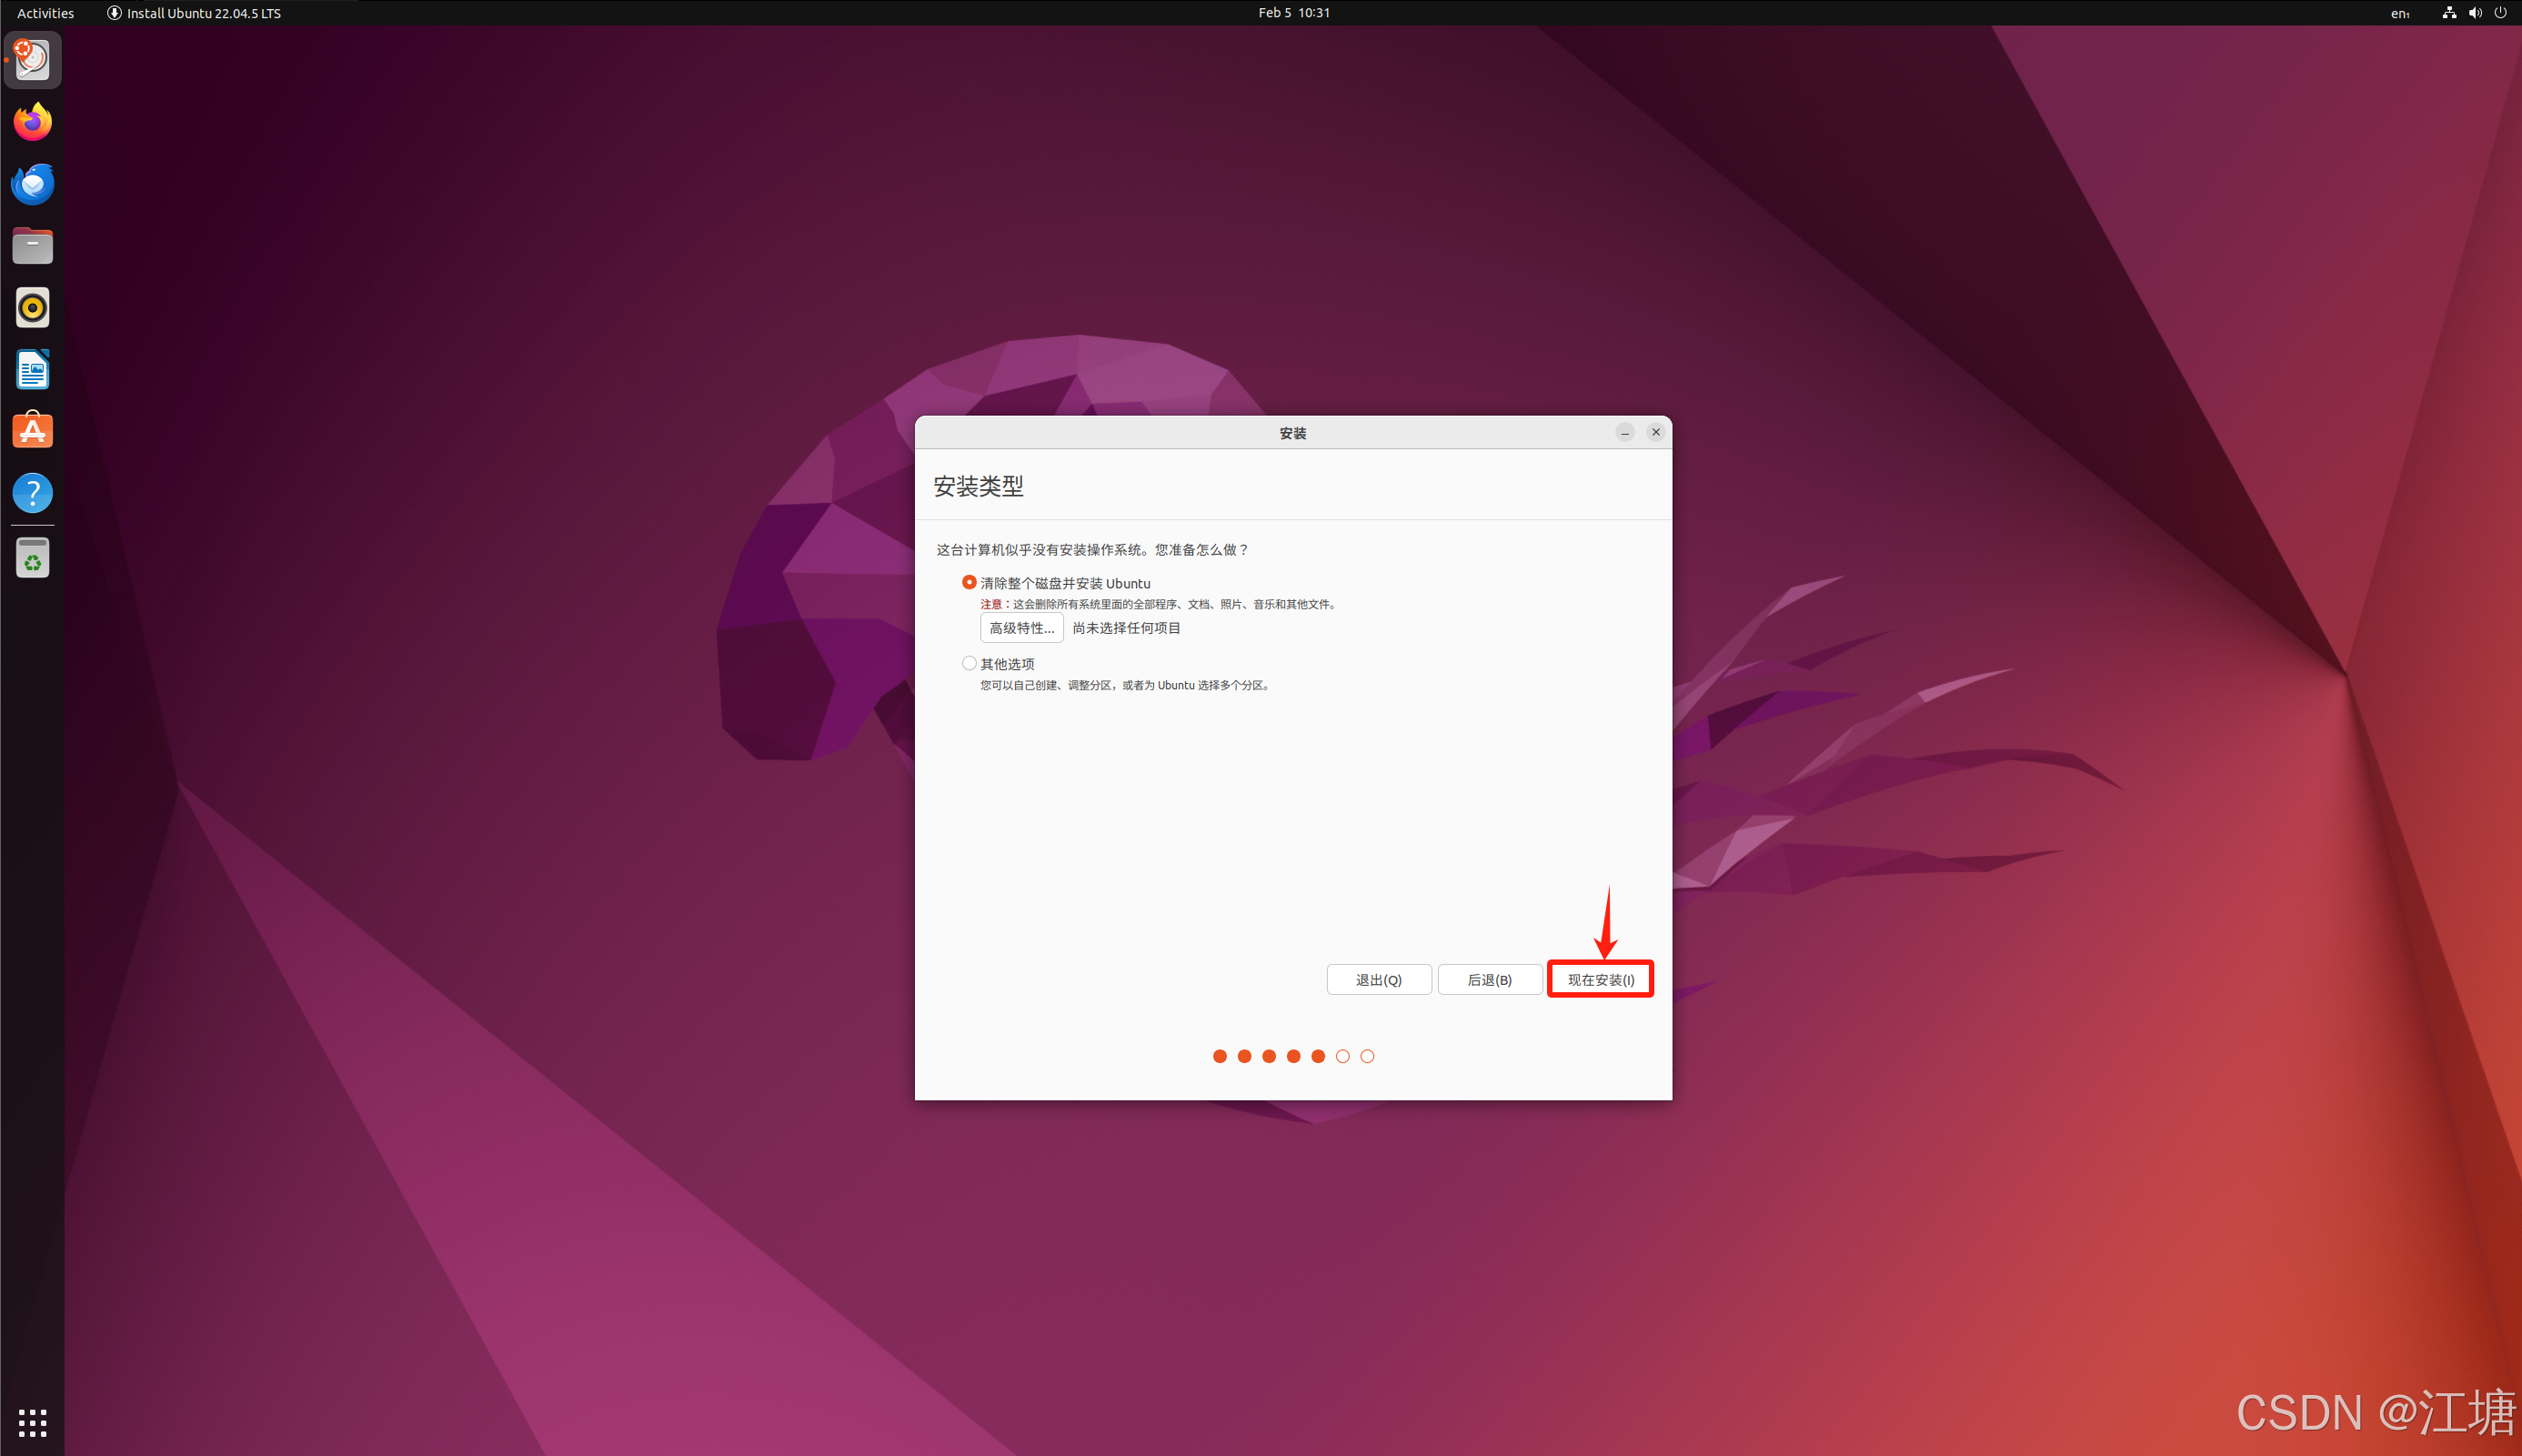Open the en input language indicator
This screenshot has width=2522, height=1456.
[2399, 13]
